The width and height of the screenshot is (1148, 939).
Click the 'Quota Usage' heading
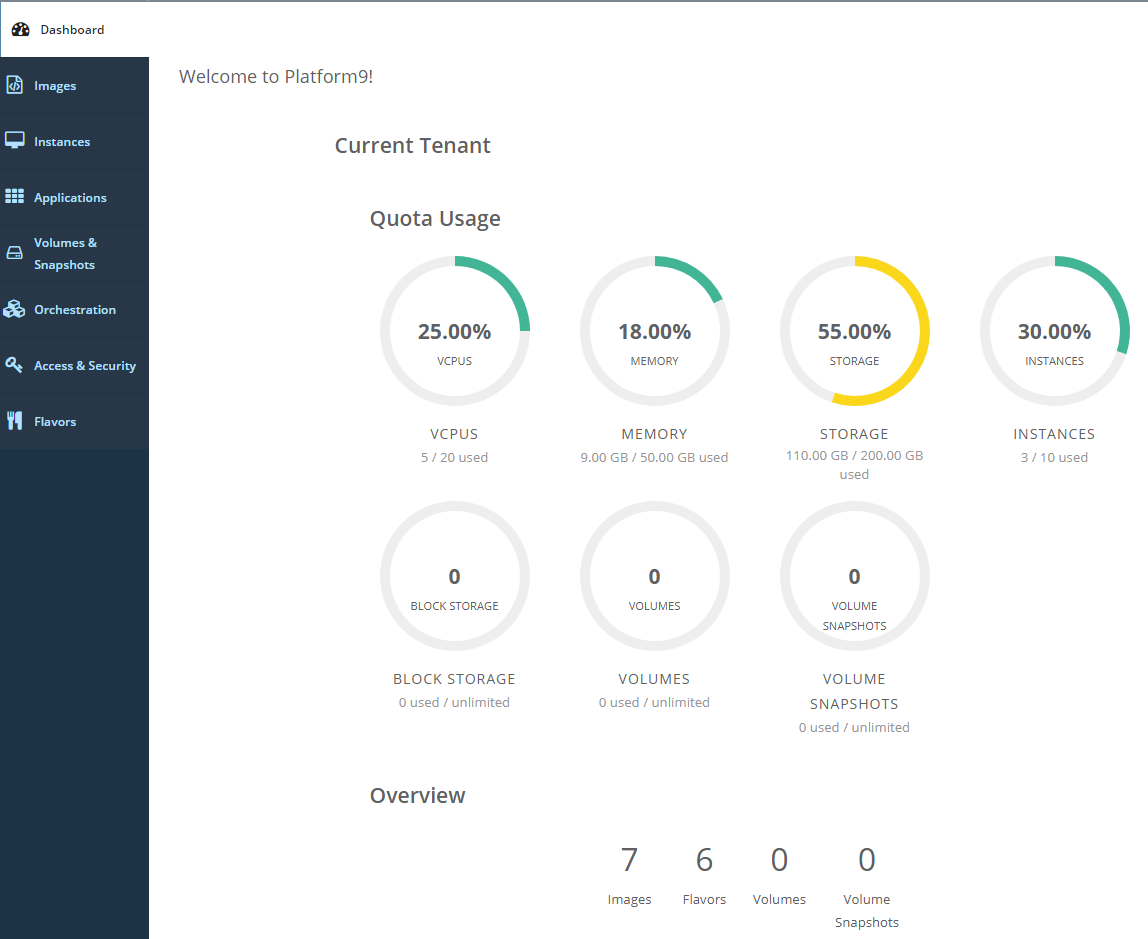pos(435,219)
